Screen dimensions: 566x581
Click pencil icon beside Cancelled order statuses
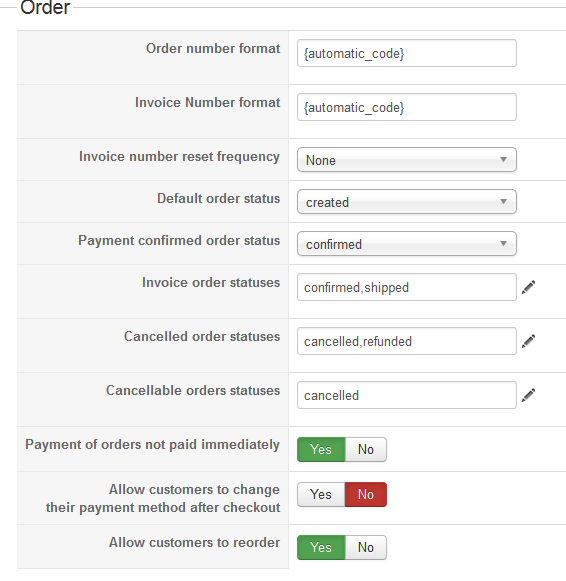tap(529, 341)
